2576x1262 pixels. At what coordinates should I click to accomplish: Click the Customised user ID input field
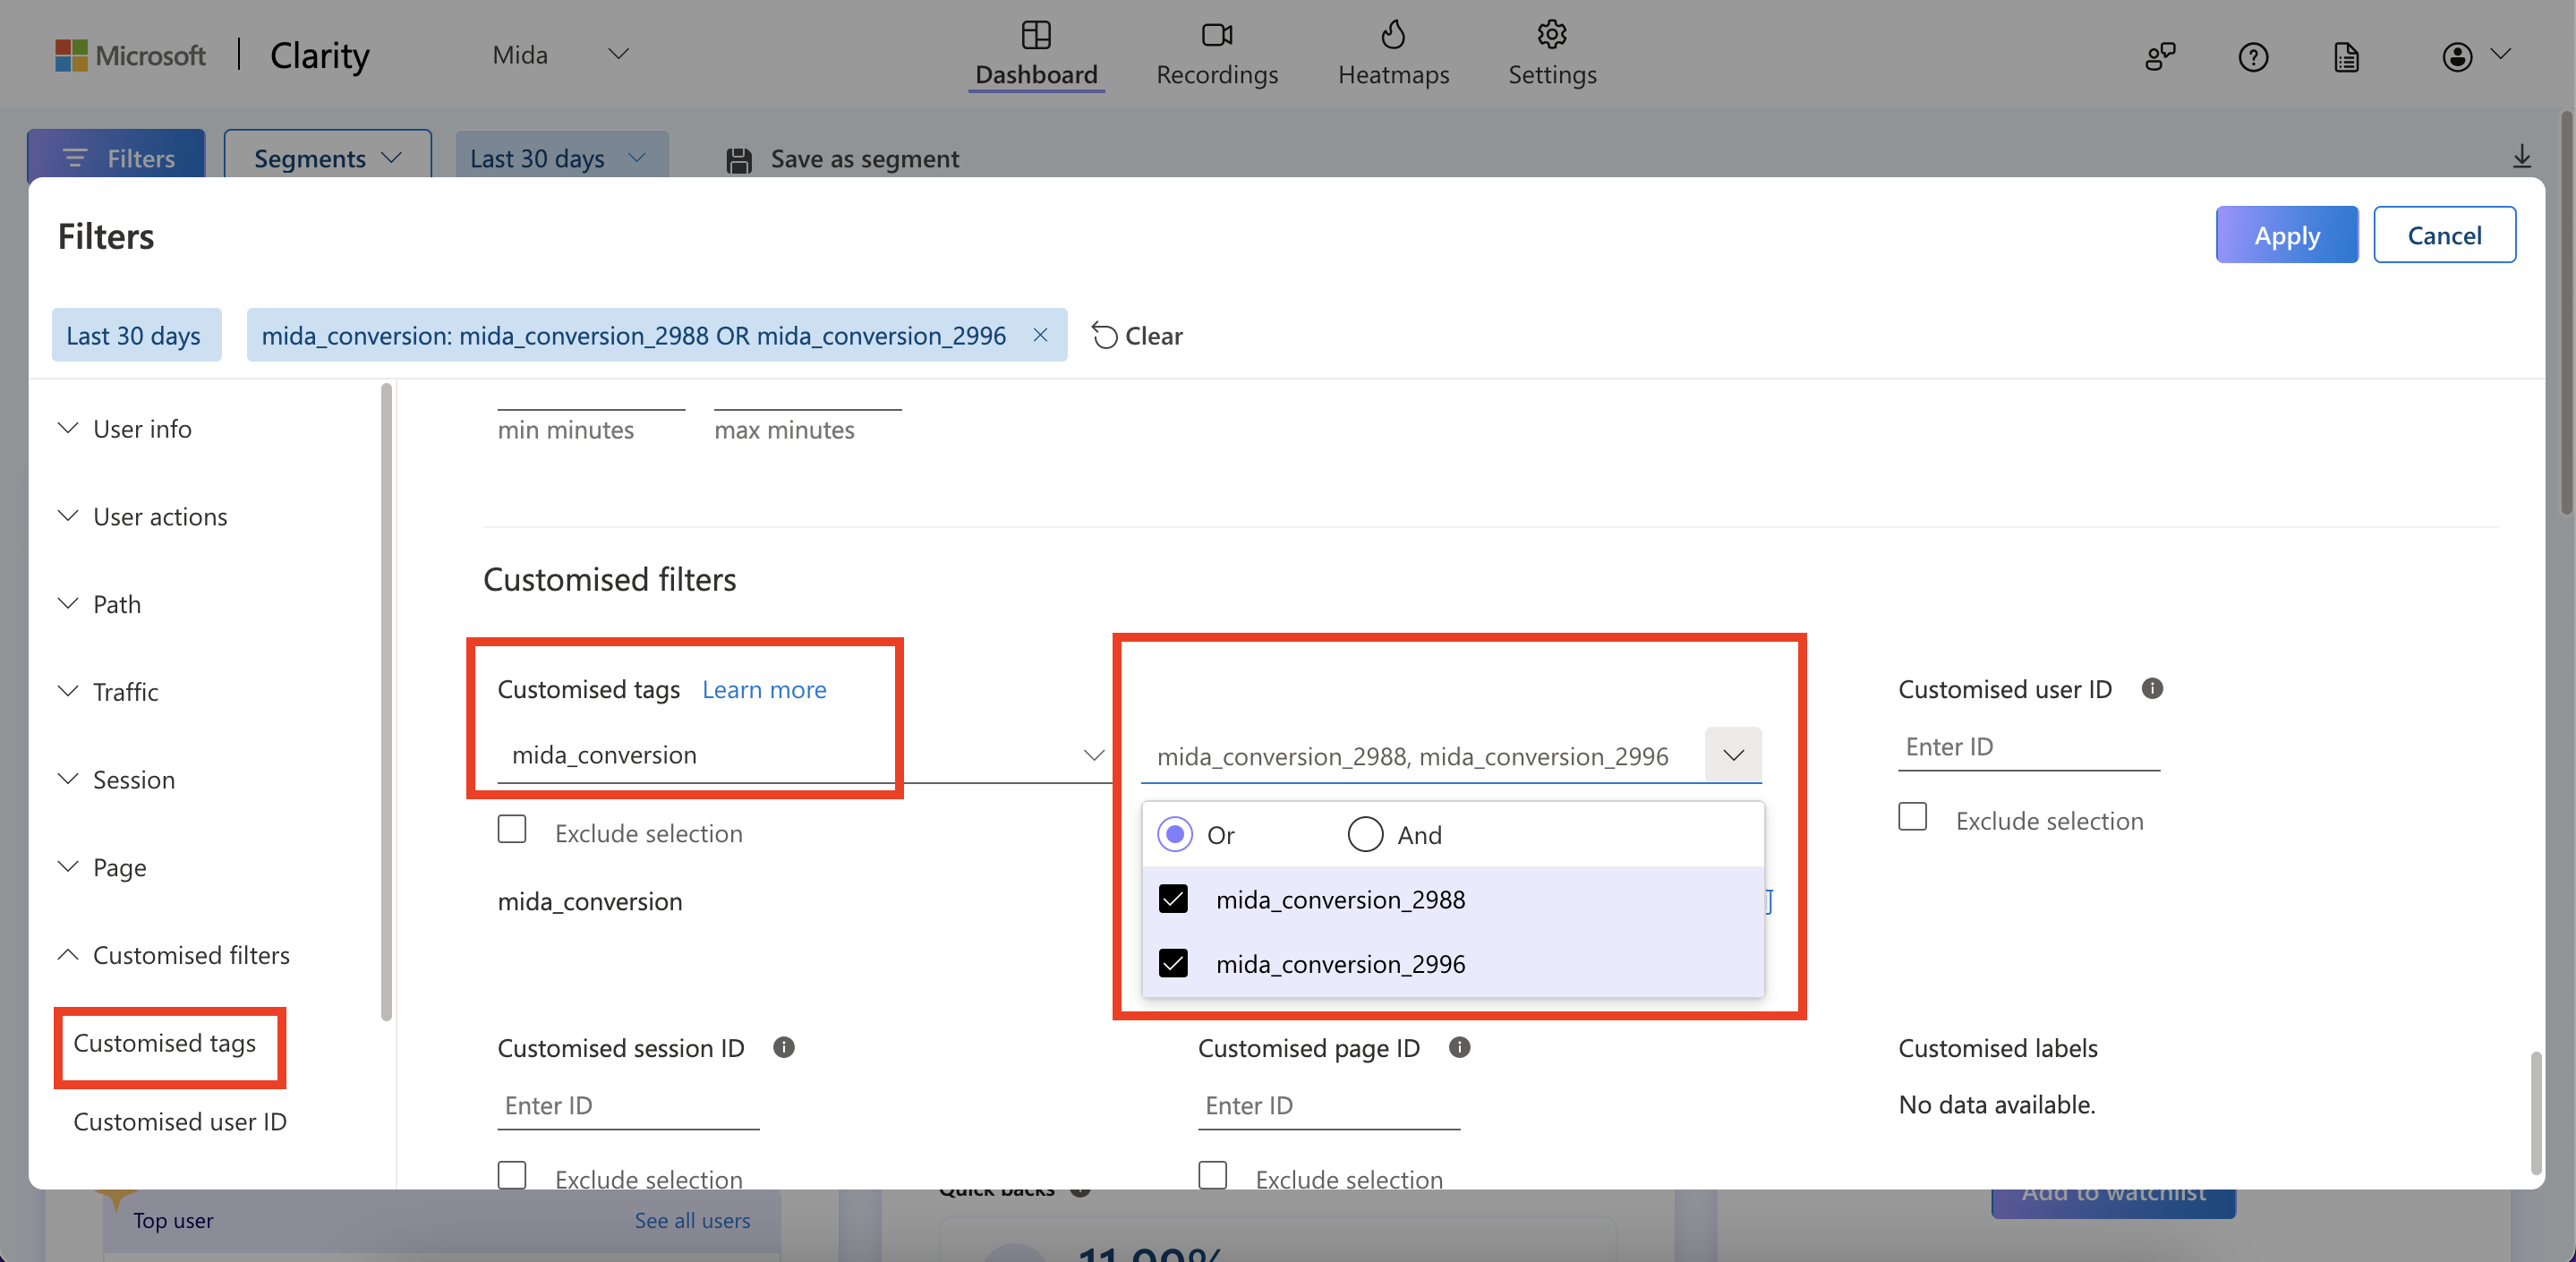(x=2028, y=747)
